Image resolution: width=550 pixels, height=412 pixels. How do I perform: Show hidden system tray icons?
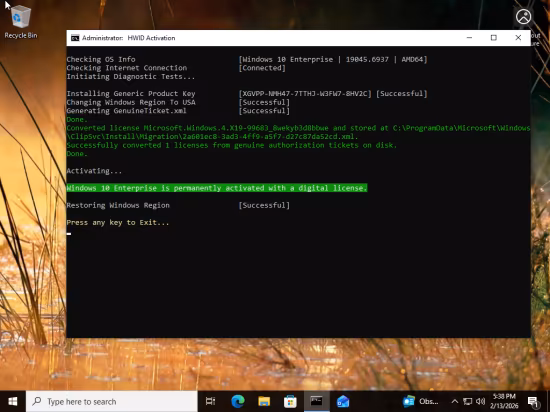tap(455, 401)
